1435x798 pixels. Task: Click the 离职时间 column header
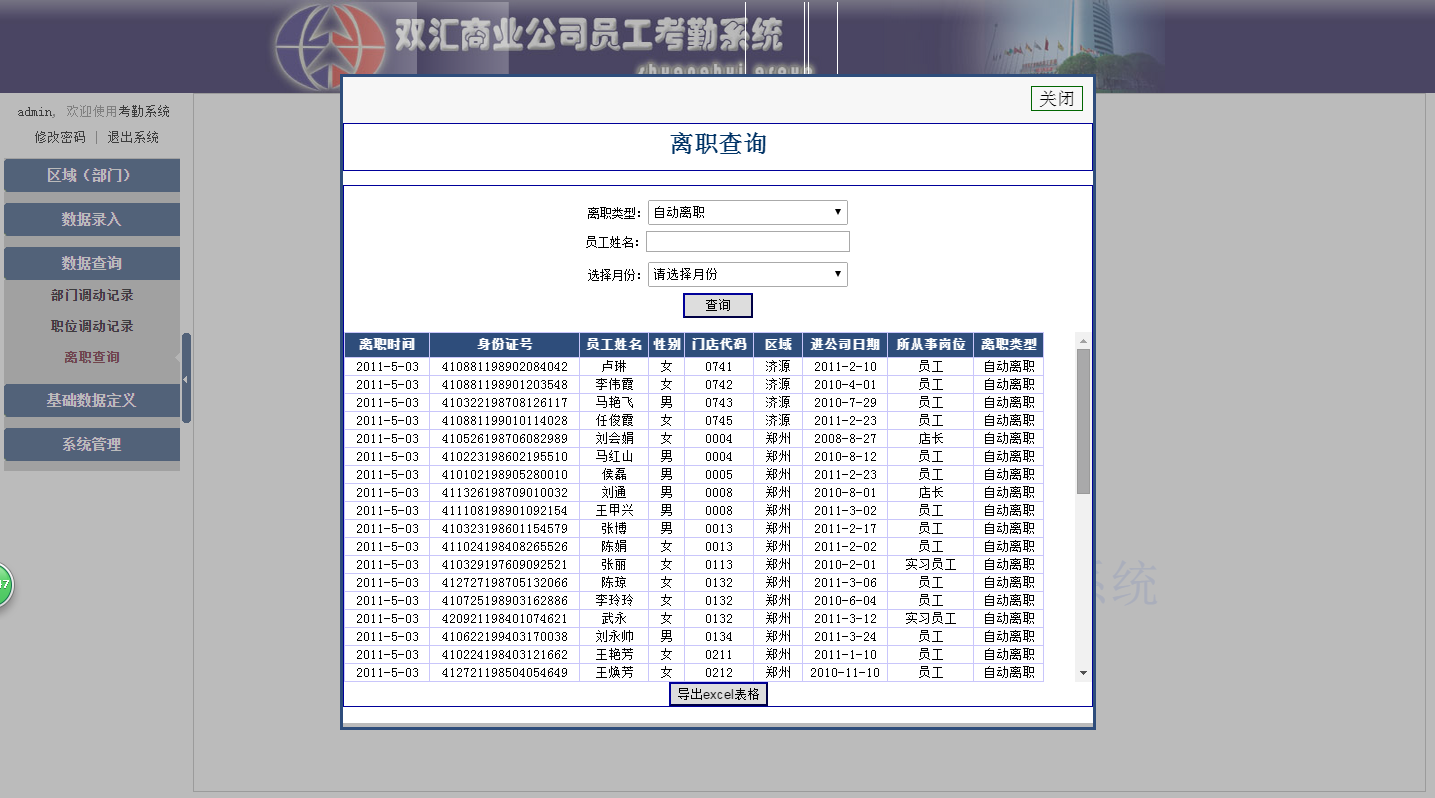[x=387, y=345]
